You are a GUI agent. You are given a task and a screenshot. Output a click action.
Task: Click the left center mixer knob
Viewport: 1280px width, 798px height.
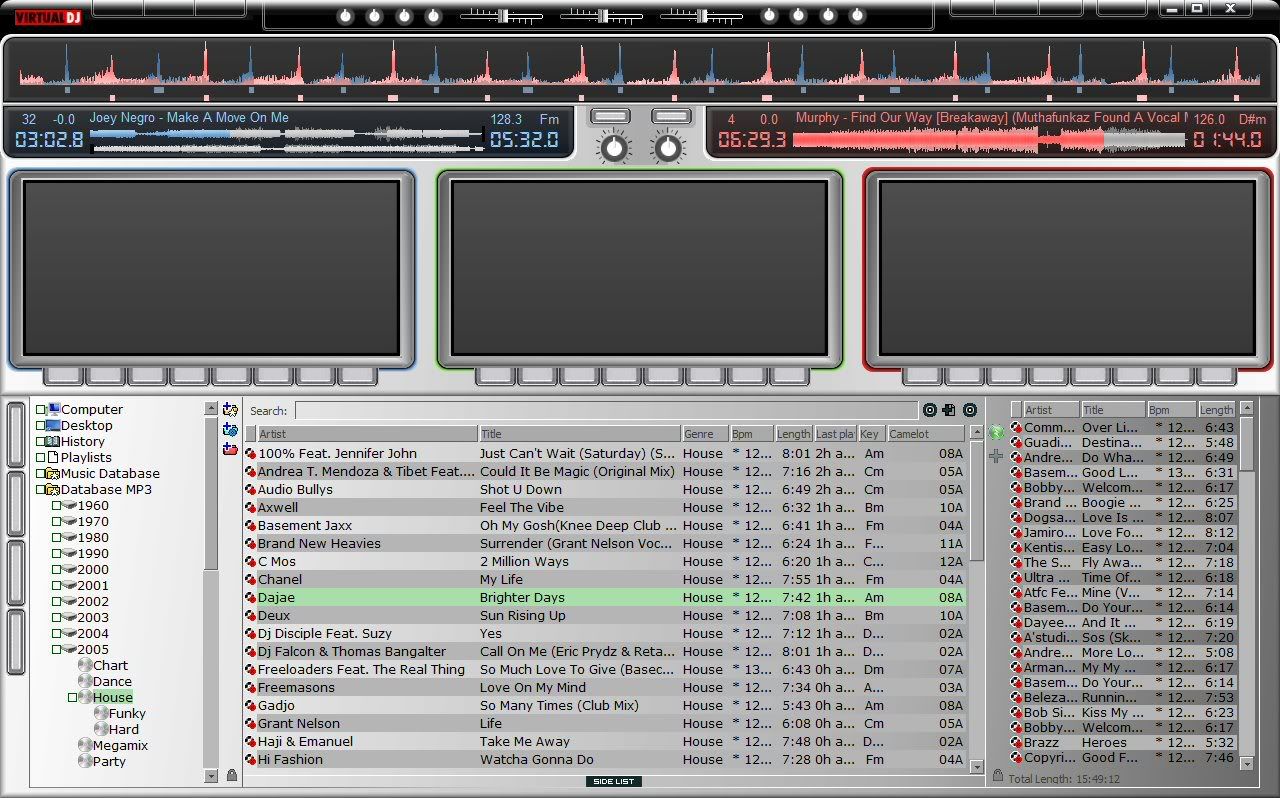(x=614, y=148)
